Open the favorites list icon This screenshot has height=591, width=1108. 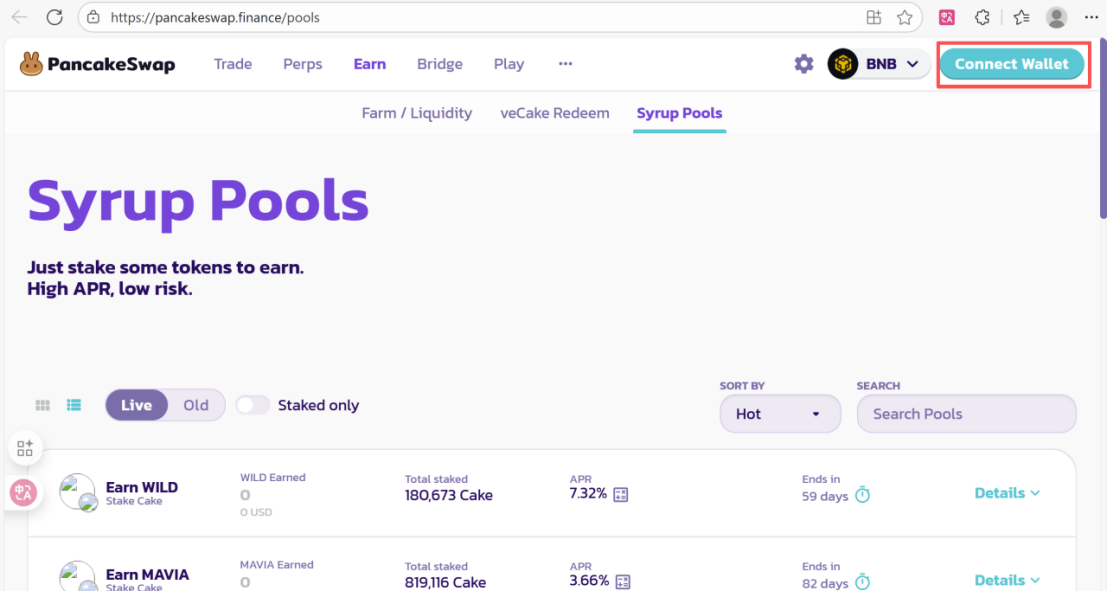pyautogui.click(x=1021, y=17)
